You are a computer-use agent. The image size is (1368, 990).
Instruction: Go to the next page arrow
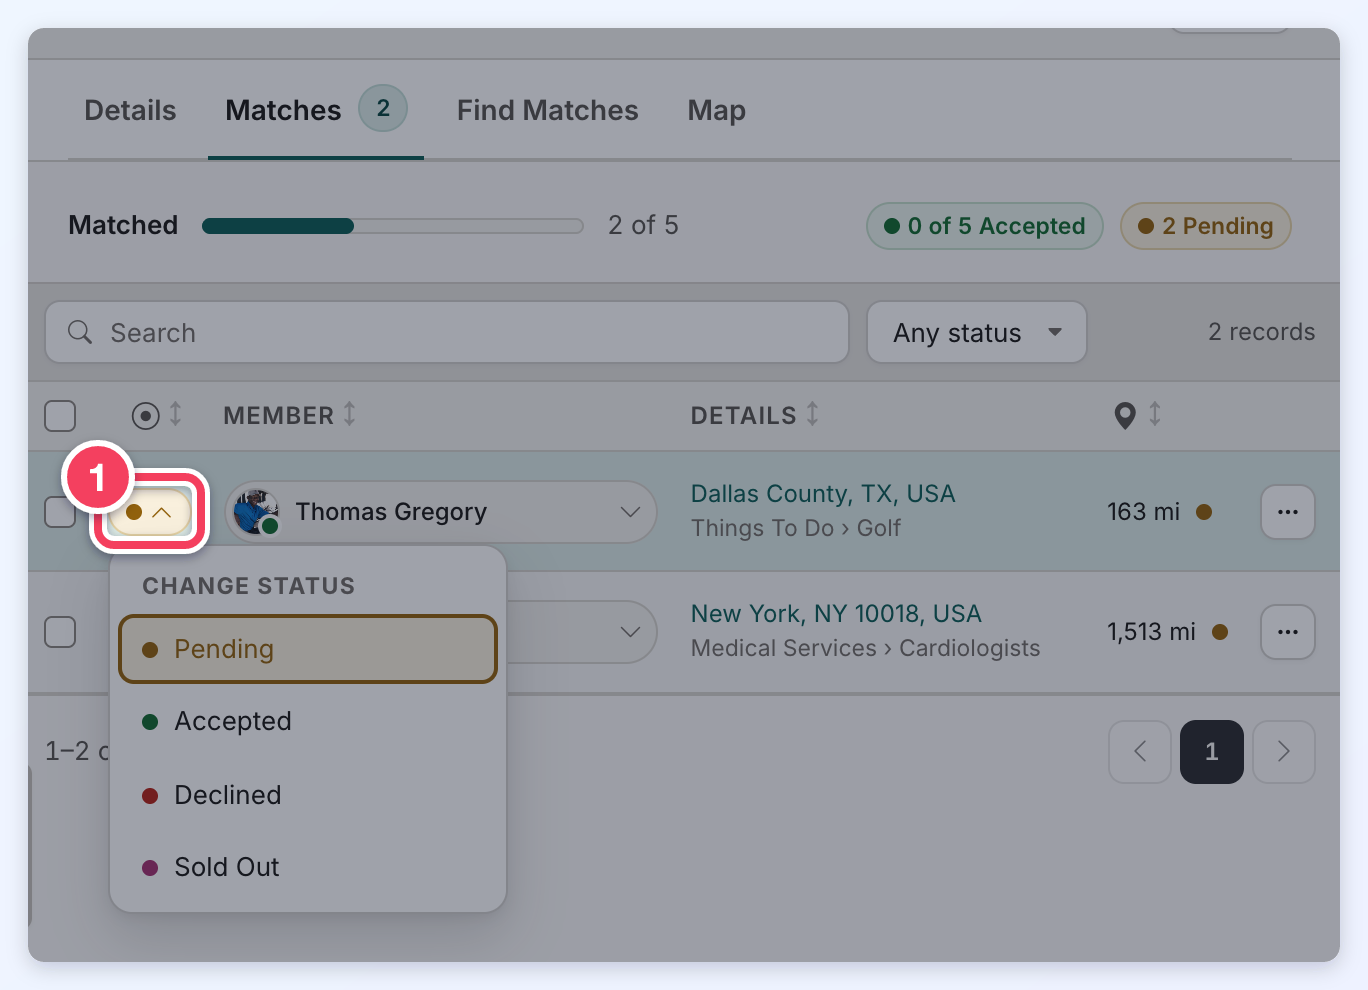point(1284,752)
